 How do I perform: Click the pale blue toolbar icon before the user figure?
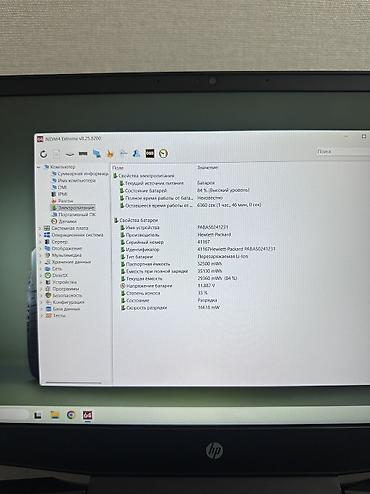(123, 153)
